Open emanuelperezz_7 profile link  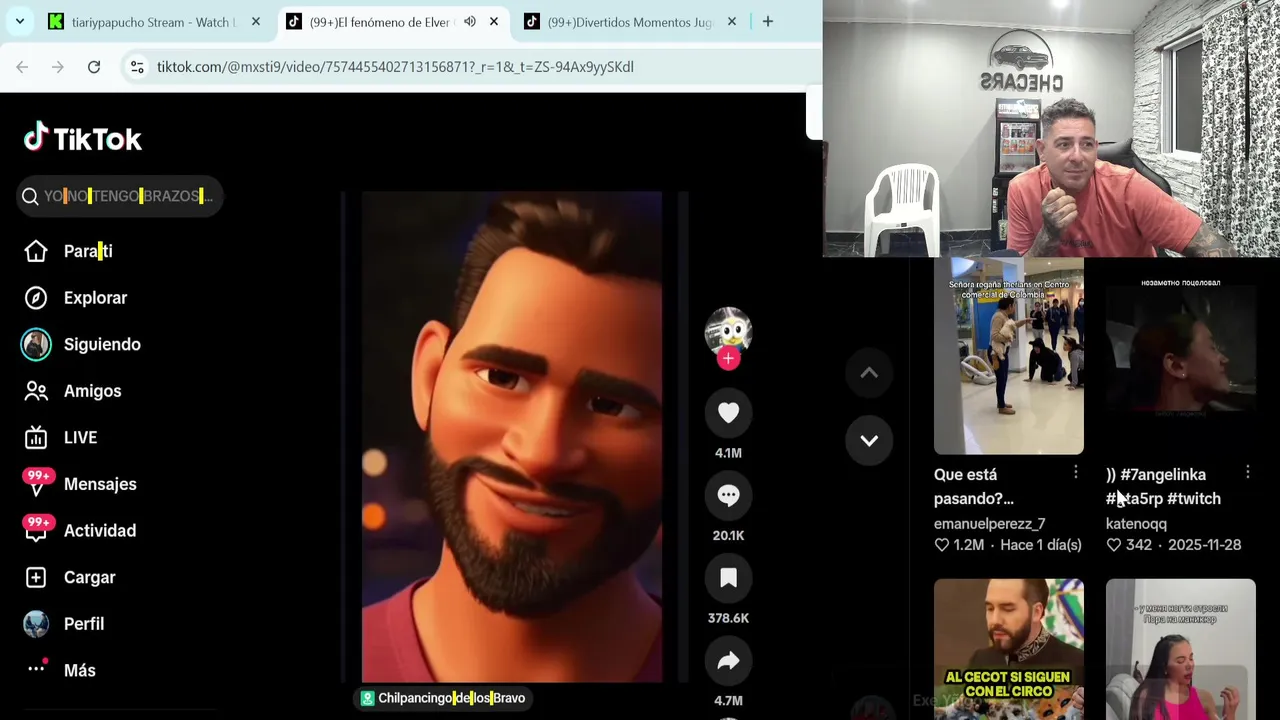[989, 524]
